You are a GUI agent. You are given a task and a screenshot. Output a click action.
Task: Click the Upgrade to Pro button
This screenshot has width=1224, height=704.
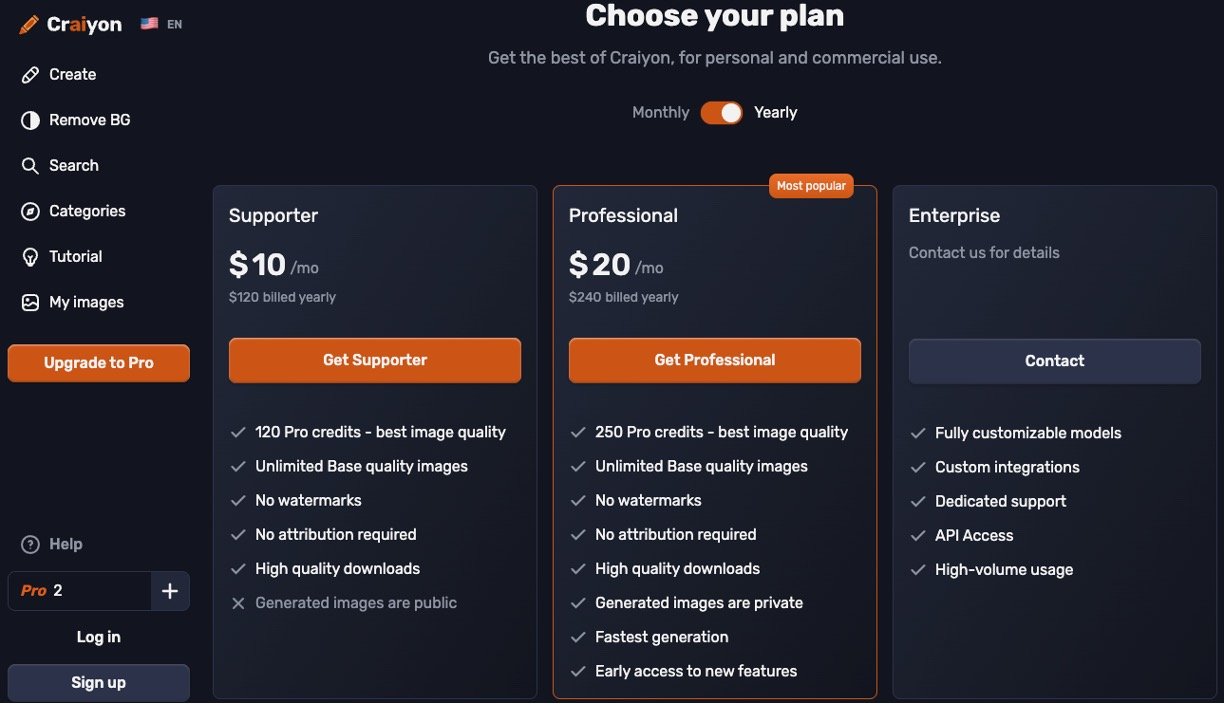tap(98, 363)
